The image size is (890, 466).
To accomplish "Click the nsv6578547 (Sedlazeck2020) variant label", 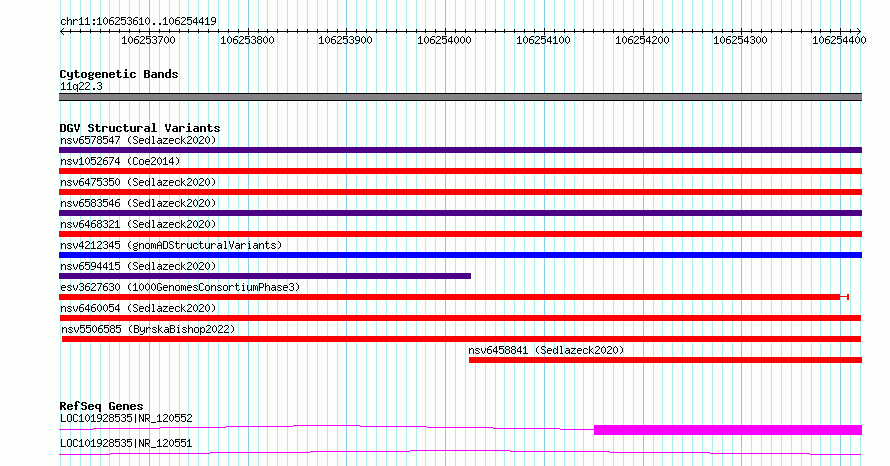I will (138, 140).
